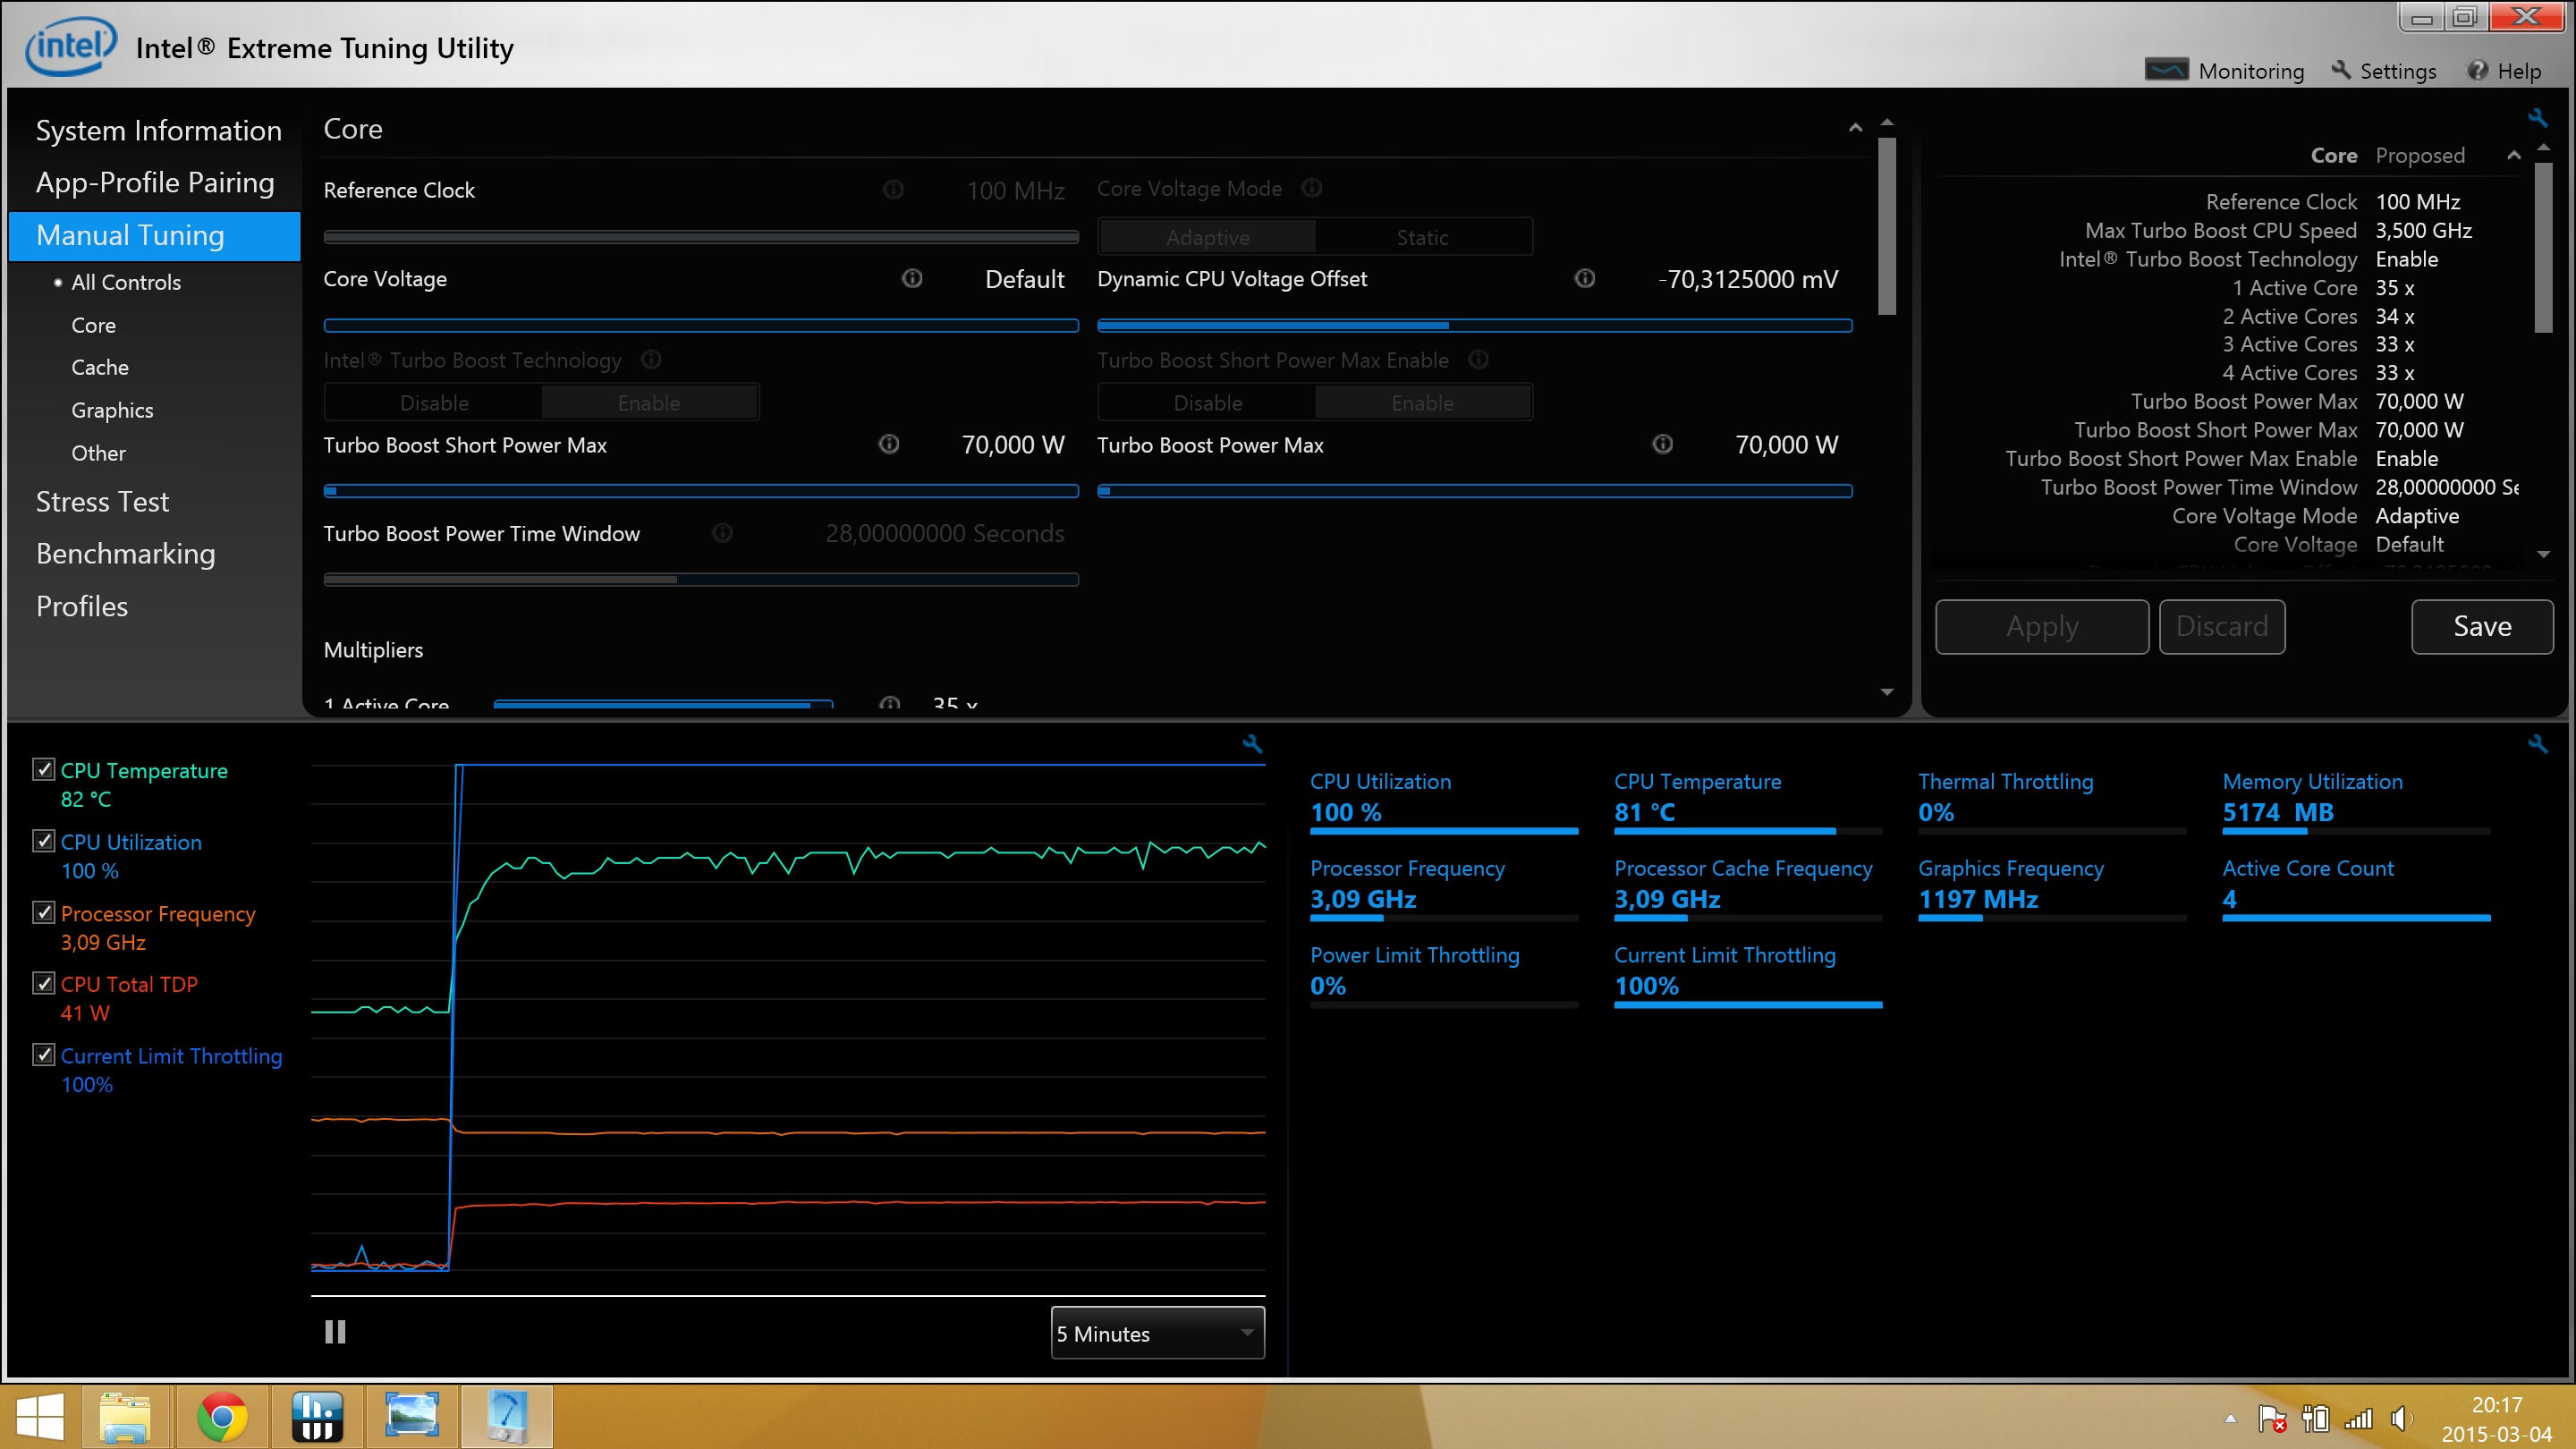Uncheck Processor Frequency graph checkbox
This screenshot has height=1449, width=2576.
point(43,912)
